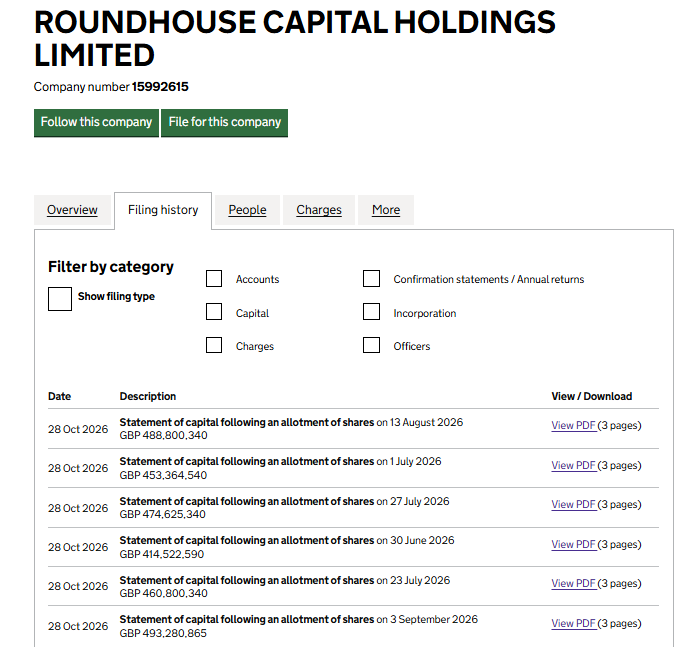This screenshot has width=692, height=647.
Task: Select the Filing history tab
Action: (163, 210)
